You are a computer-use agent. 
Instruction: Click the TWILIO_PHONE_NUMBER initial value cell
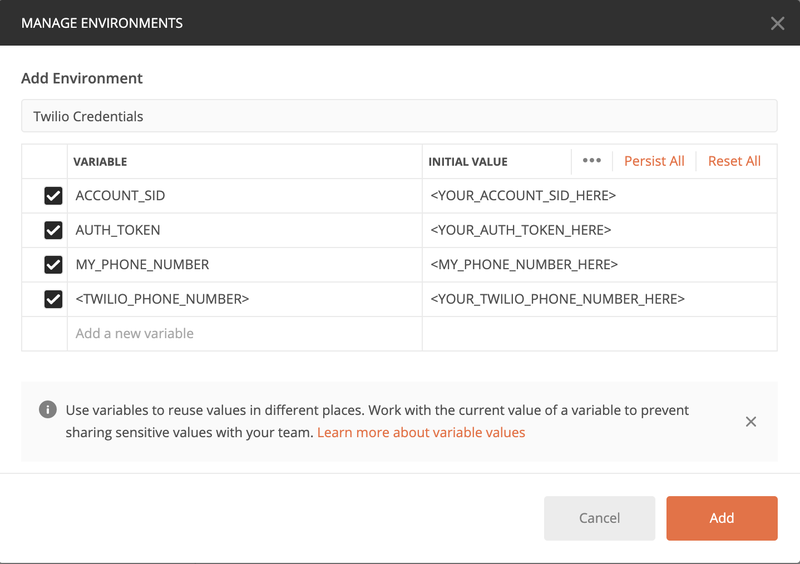pos(598,299)
